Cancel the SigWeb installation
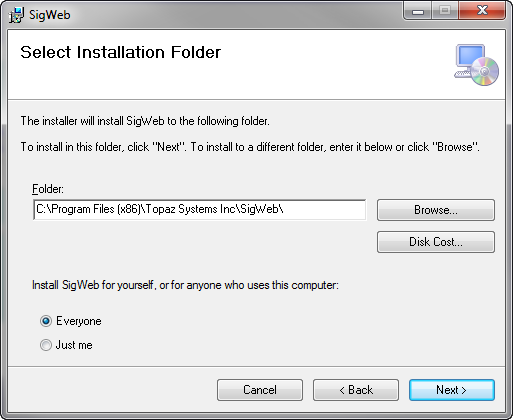The height and width of the screenshot is (420, 513). [260, 390]
